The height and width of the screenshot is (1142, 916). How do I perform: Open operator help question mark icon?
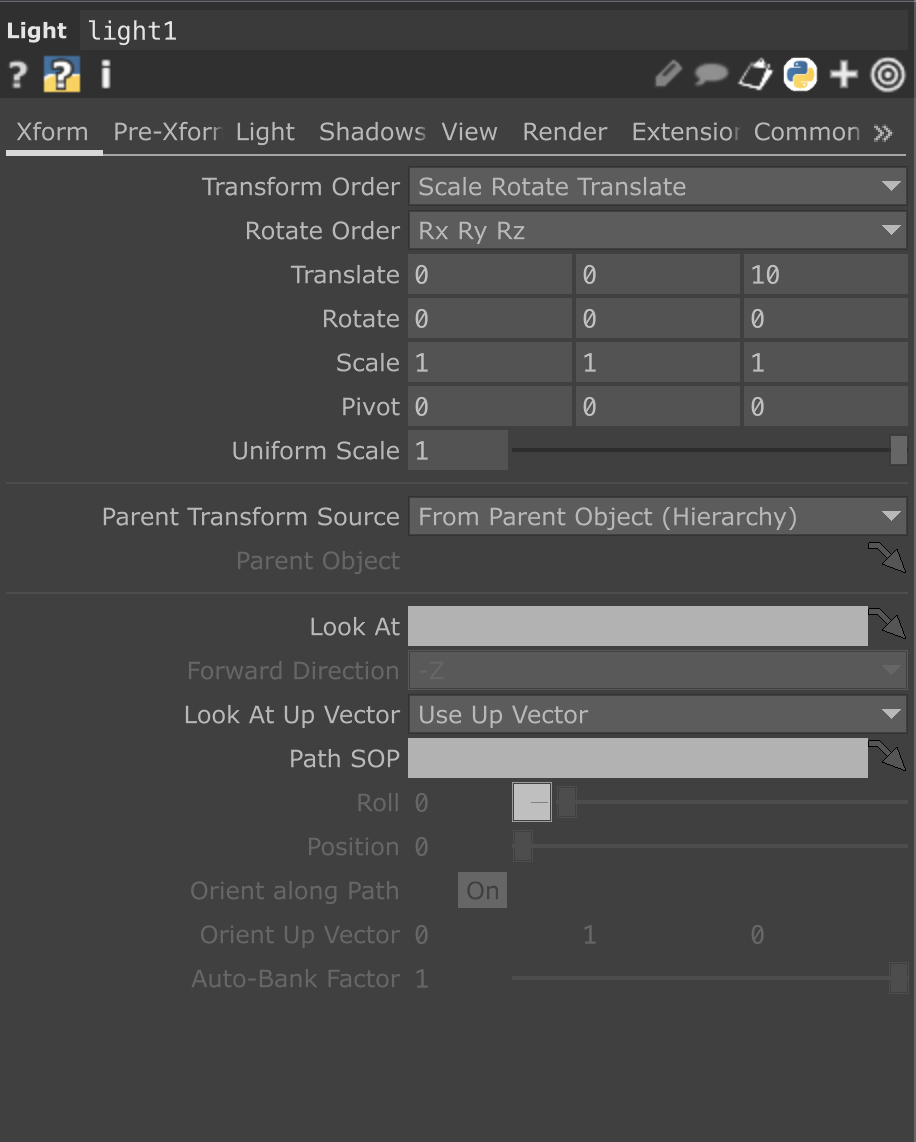click(17, 75)
